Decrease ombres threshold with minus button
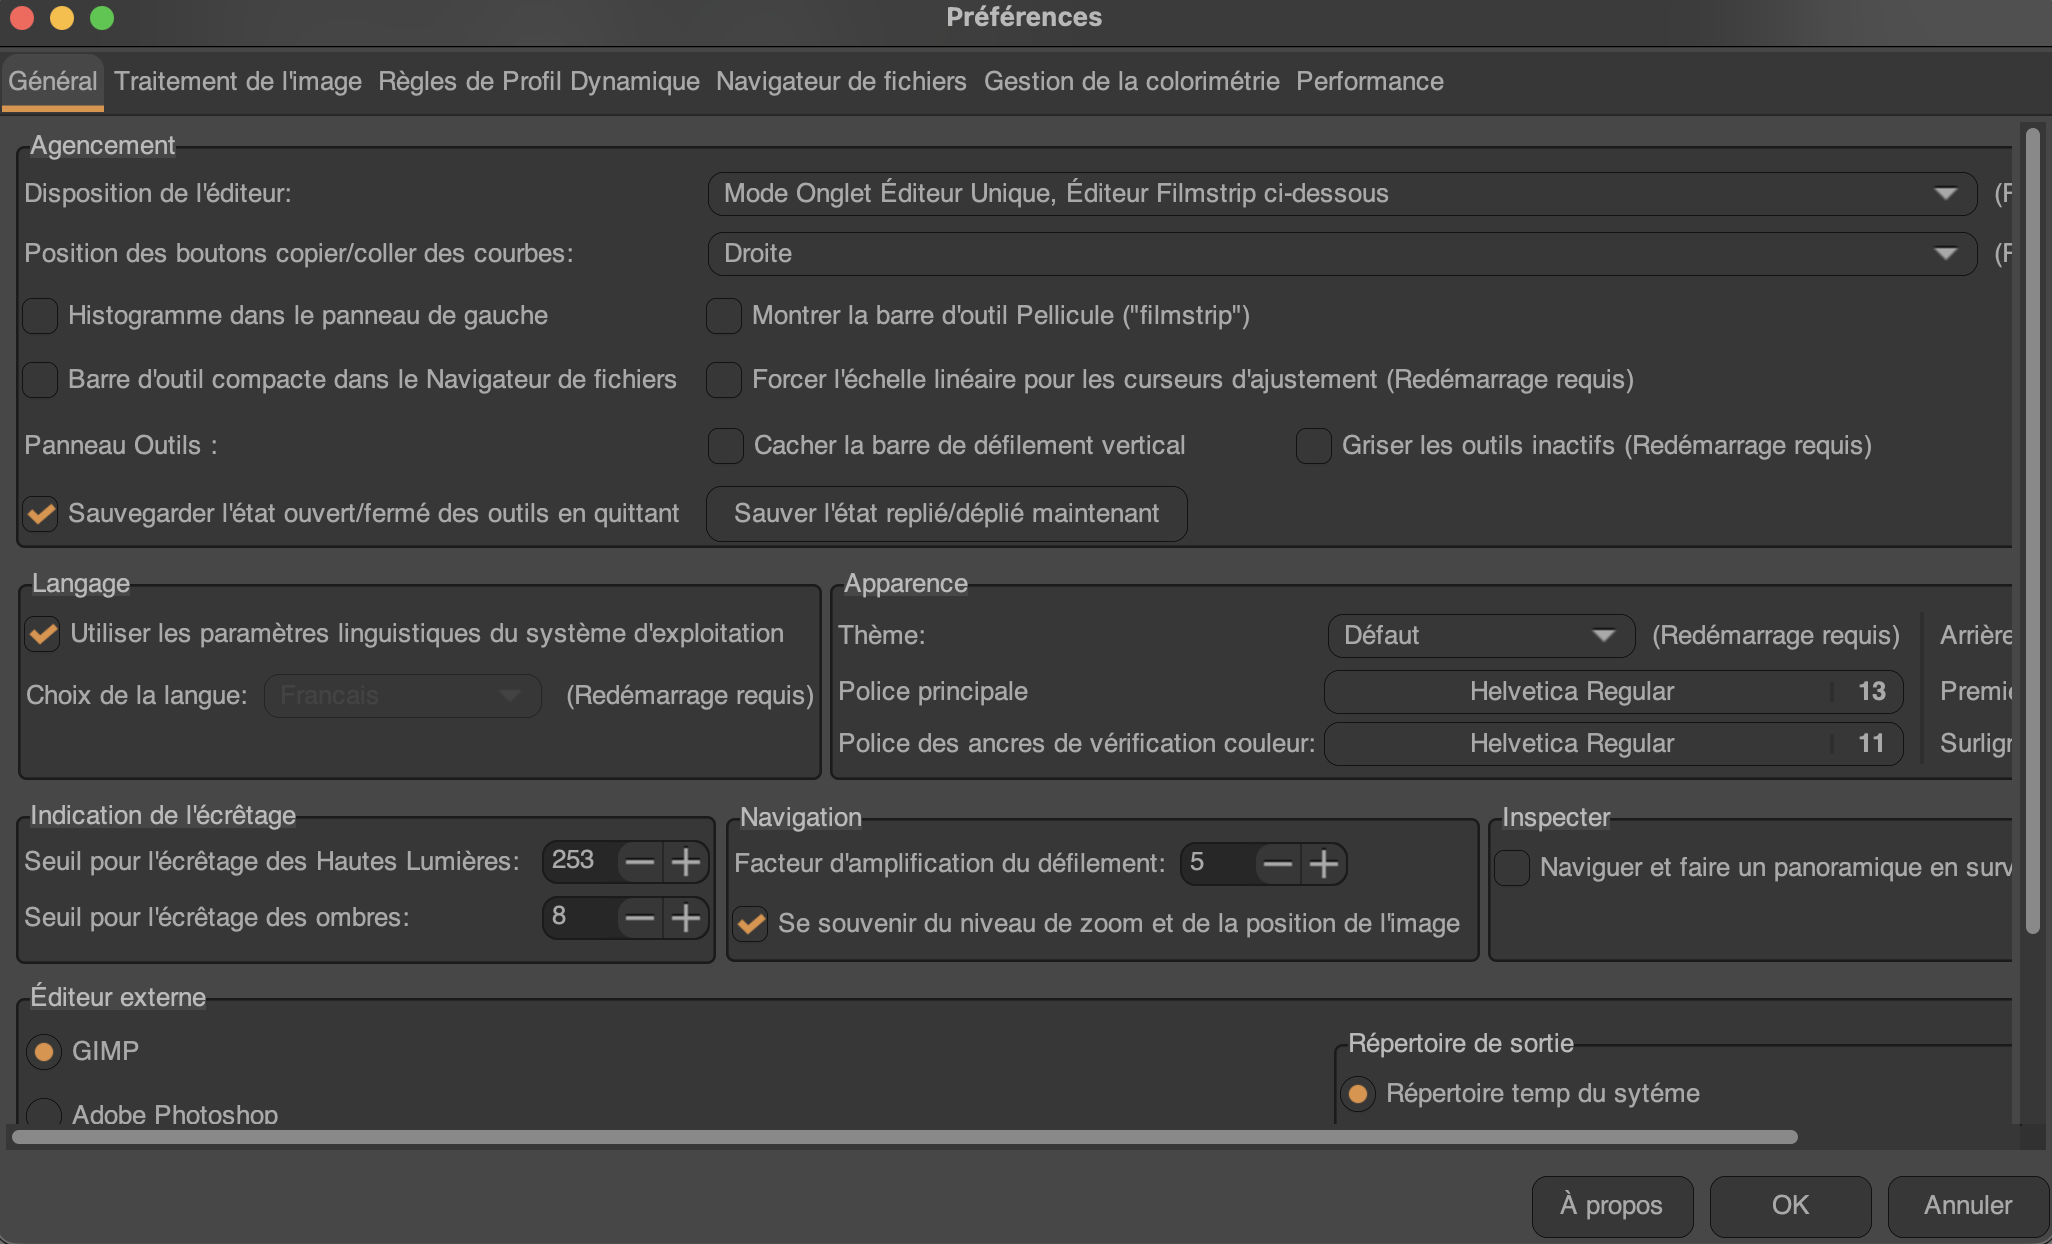 point(639,917)
